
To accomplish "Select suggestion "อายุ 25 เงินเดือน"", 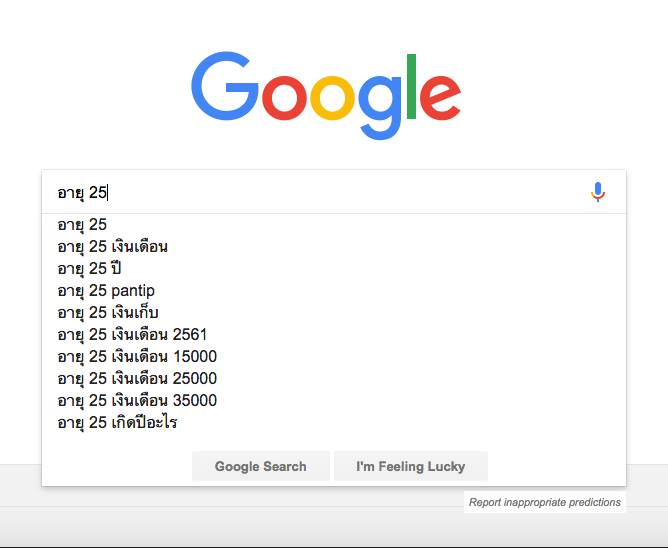I will (113, 247).
